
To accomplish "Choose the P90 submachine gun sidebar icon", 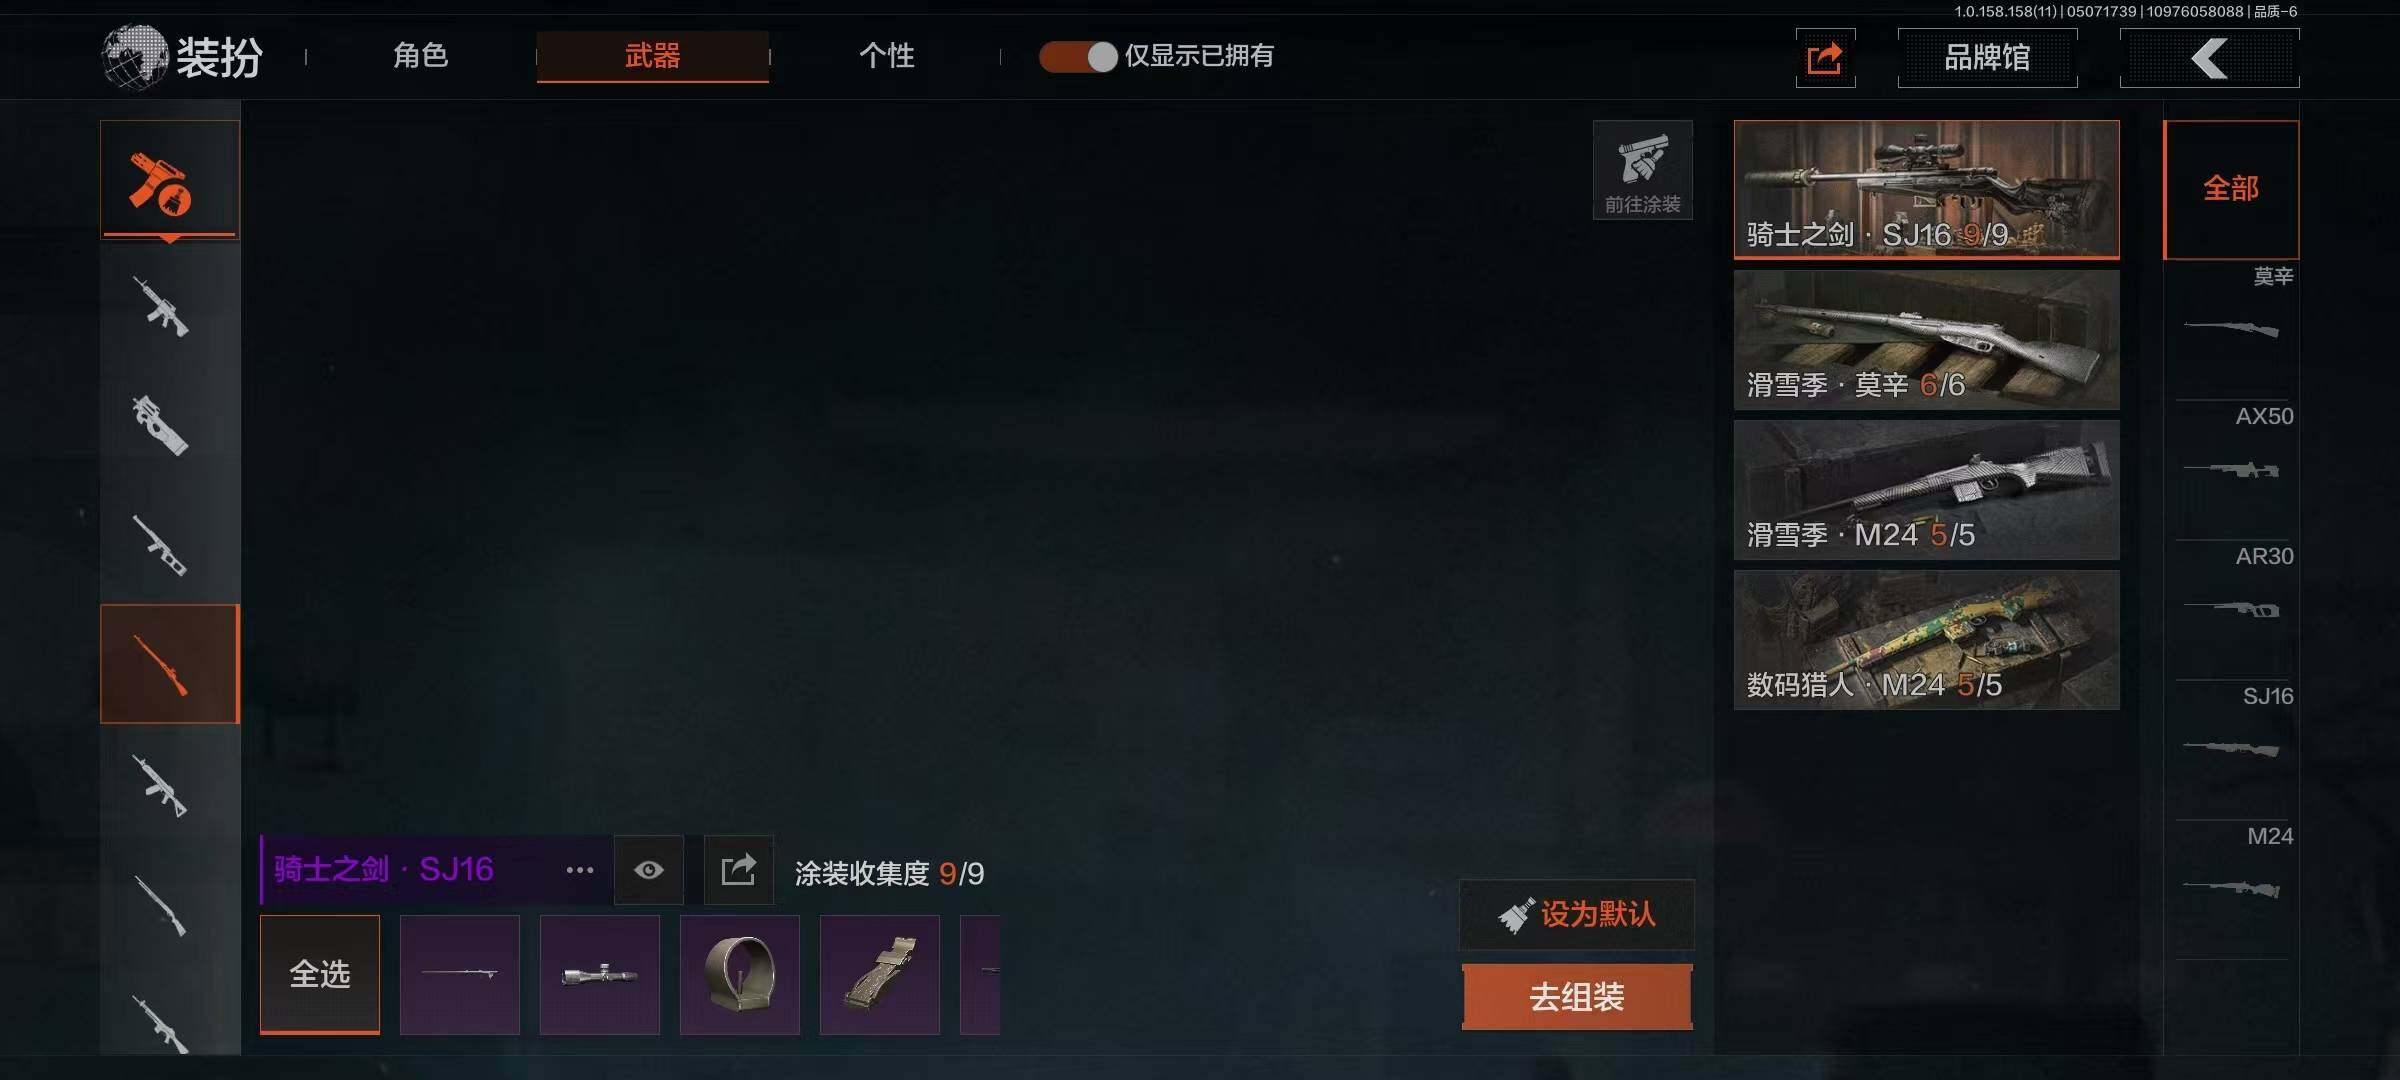I will [160, 425].
